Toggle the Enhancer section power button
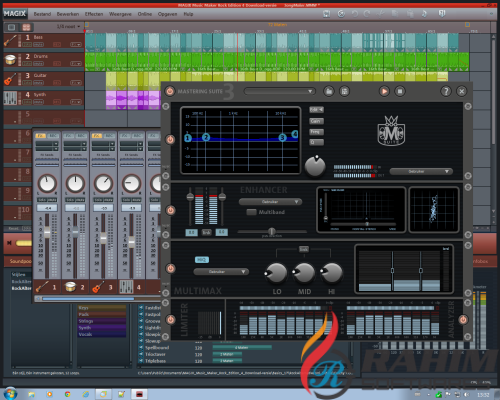500x400 pixels. coord(170,210)
